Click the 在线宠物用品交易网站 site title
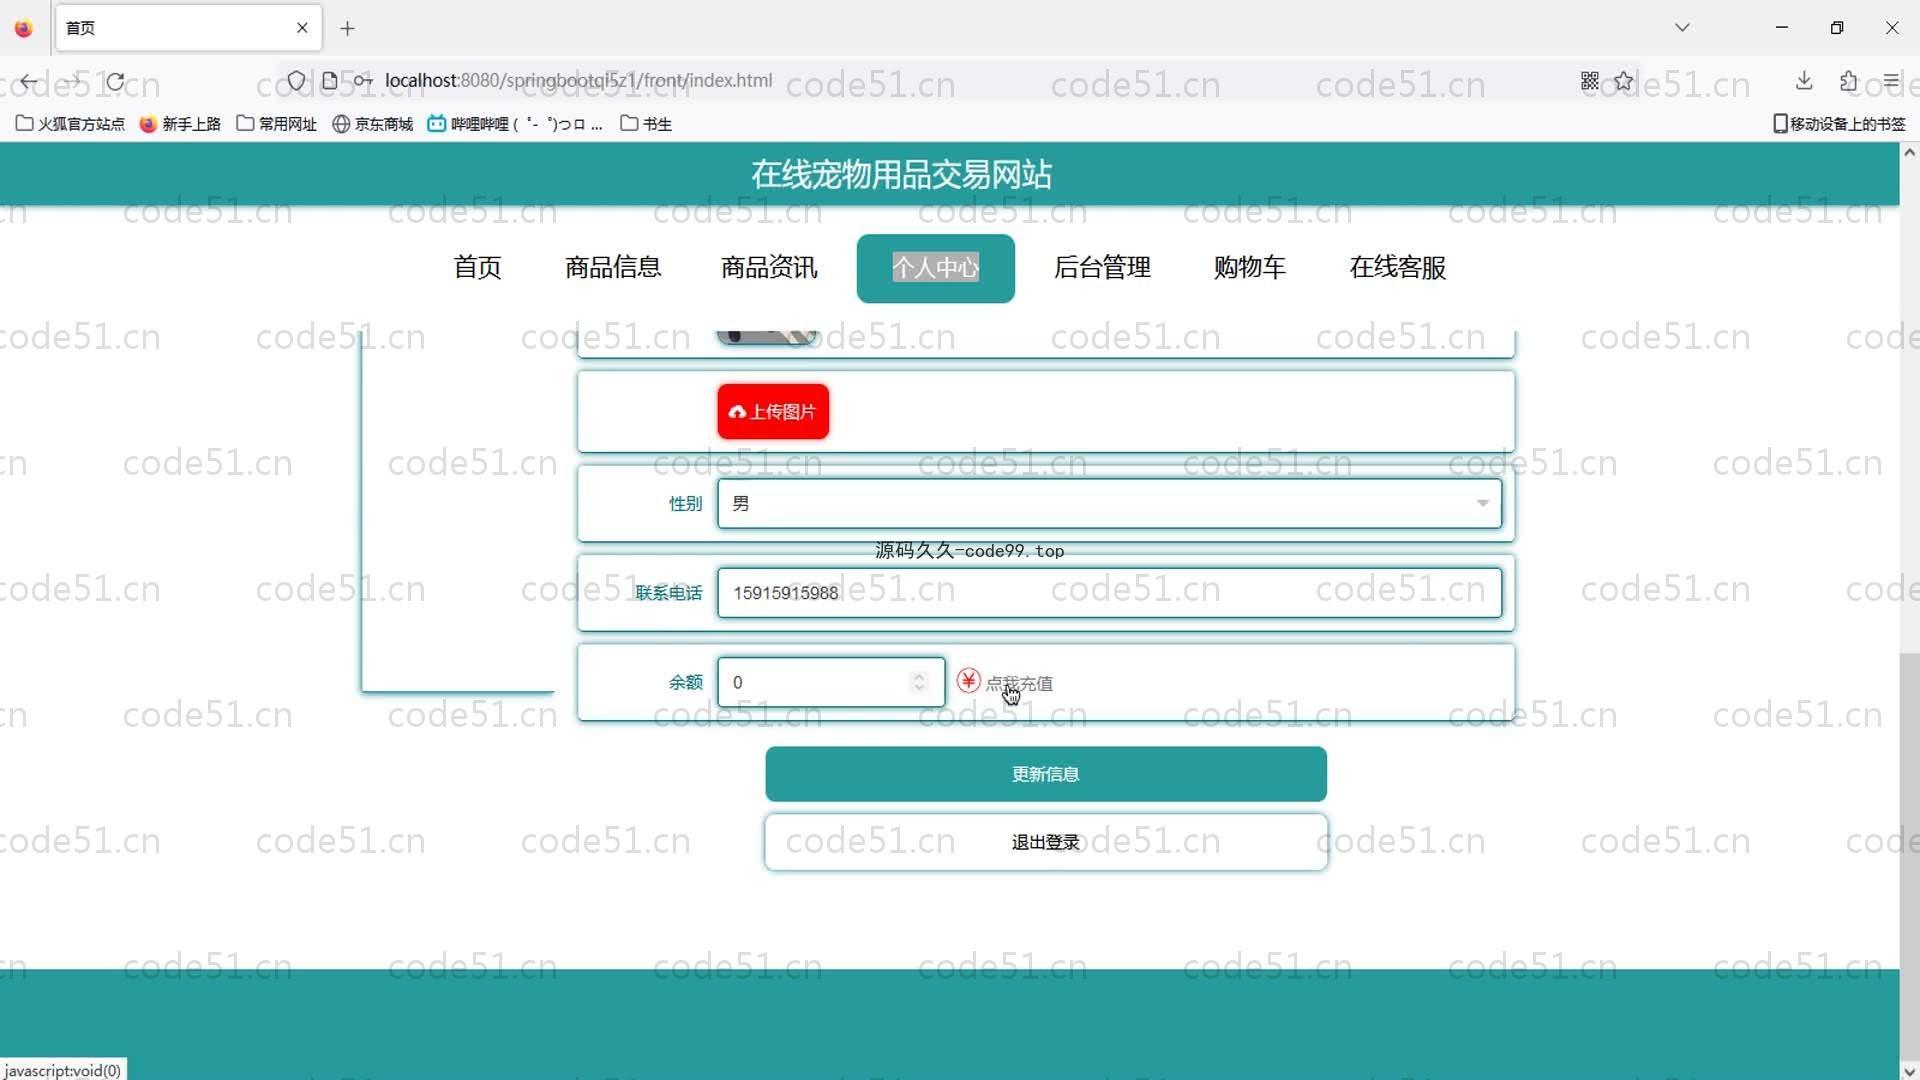Viewport: 1920px width, 1080px height. point(901,175)
